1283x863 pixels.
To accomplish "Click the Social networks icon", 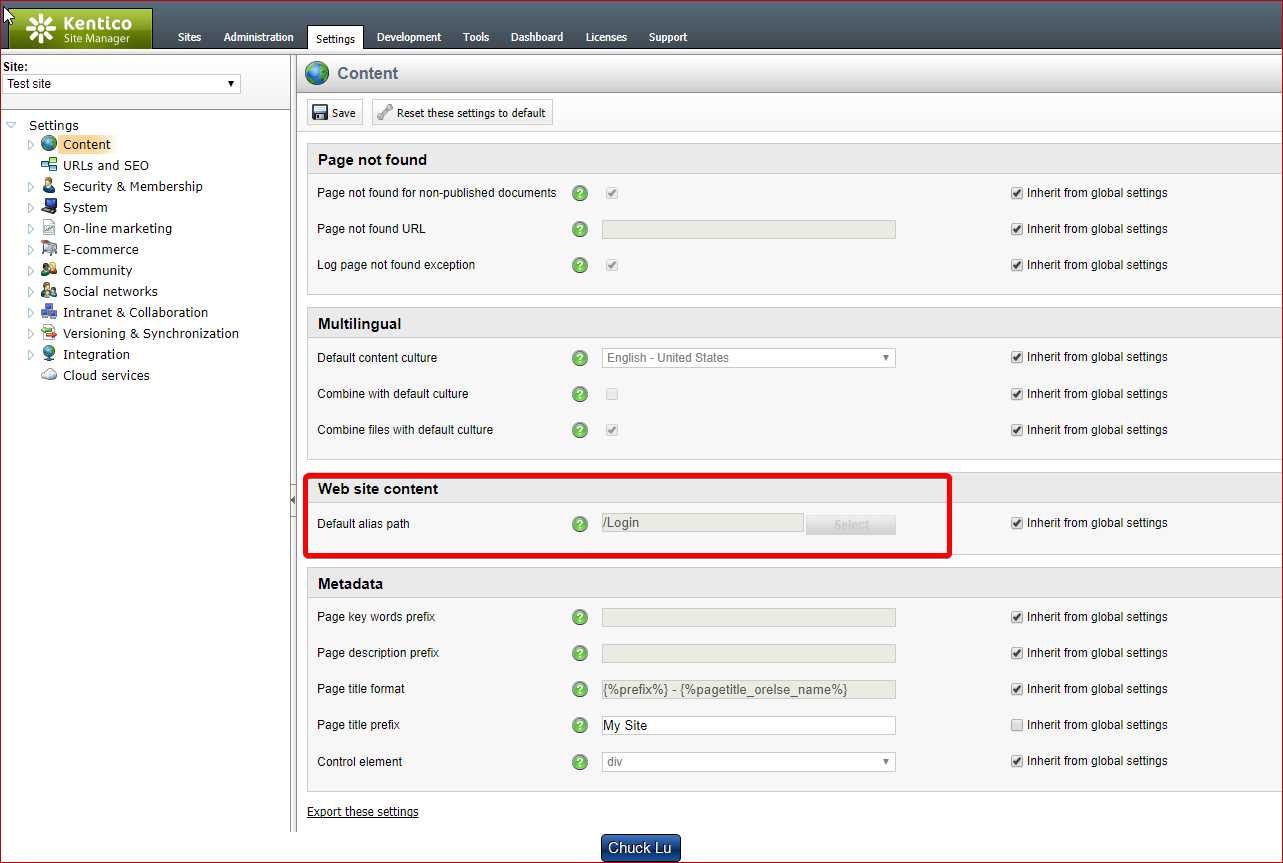I will [49, 291].
